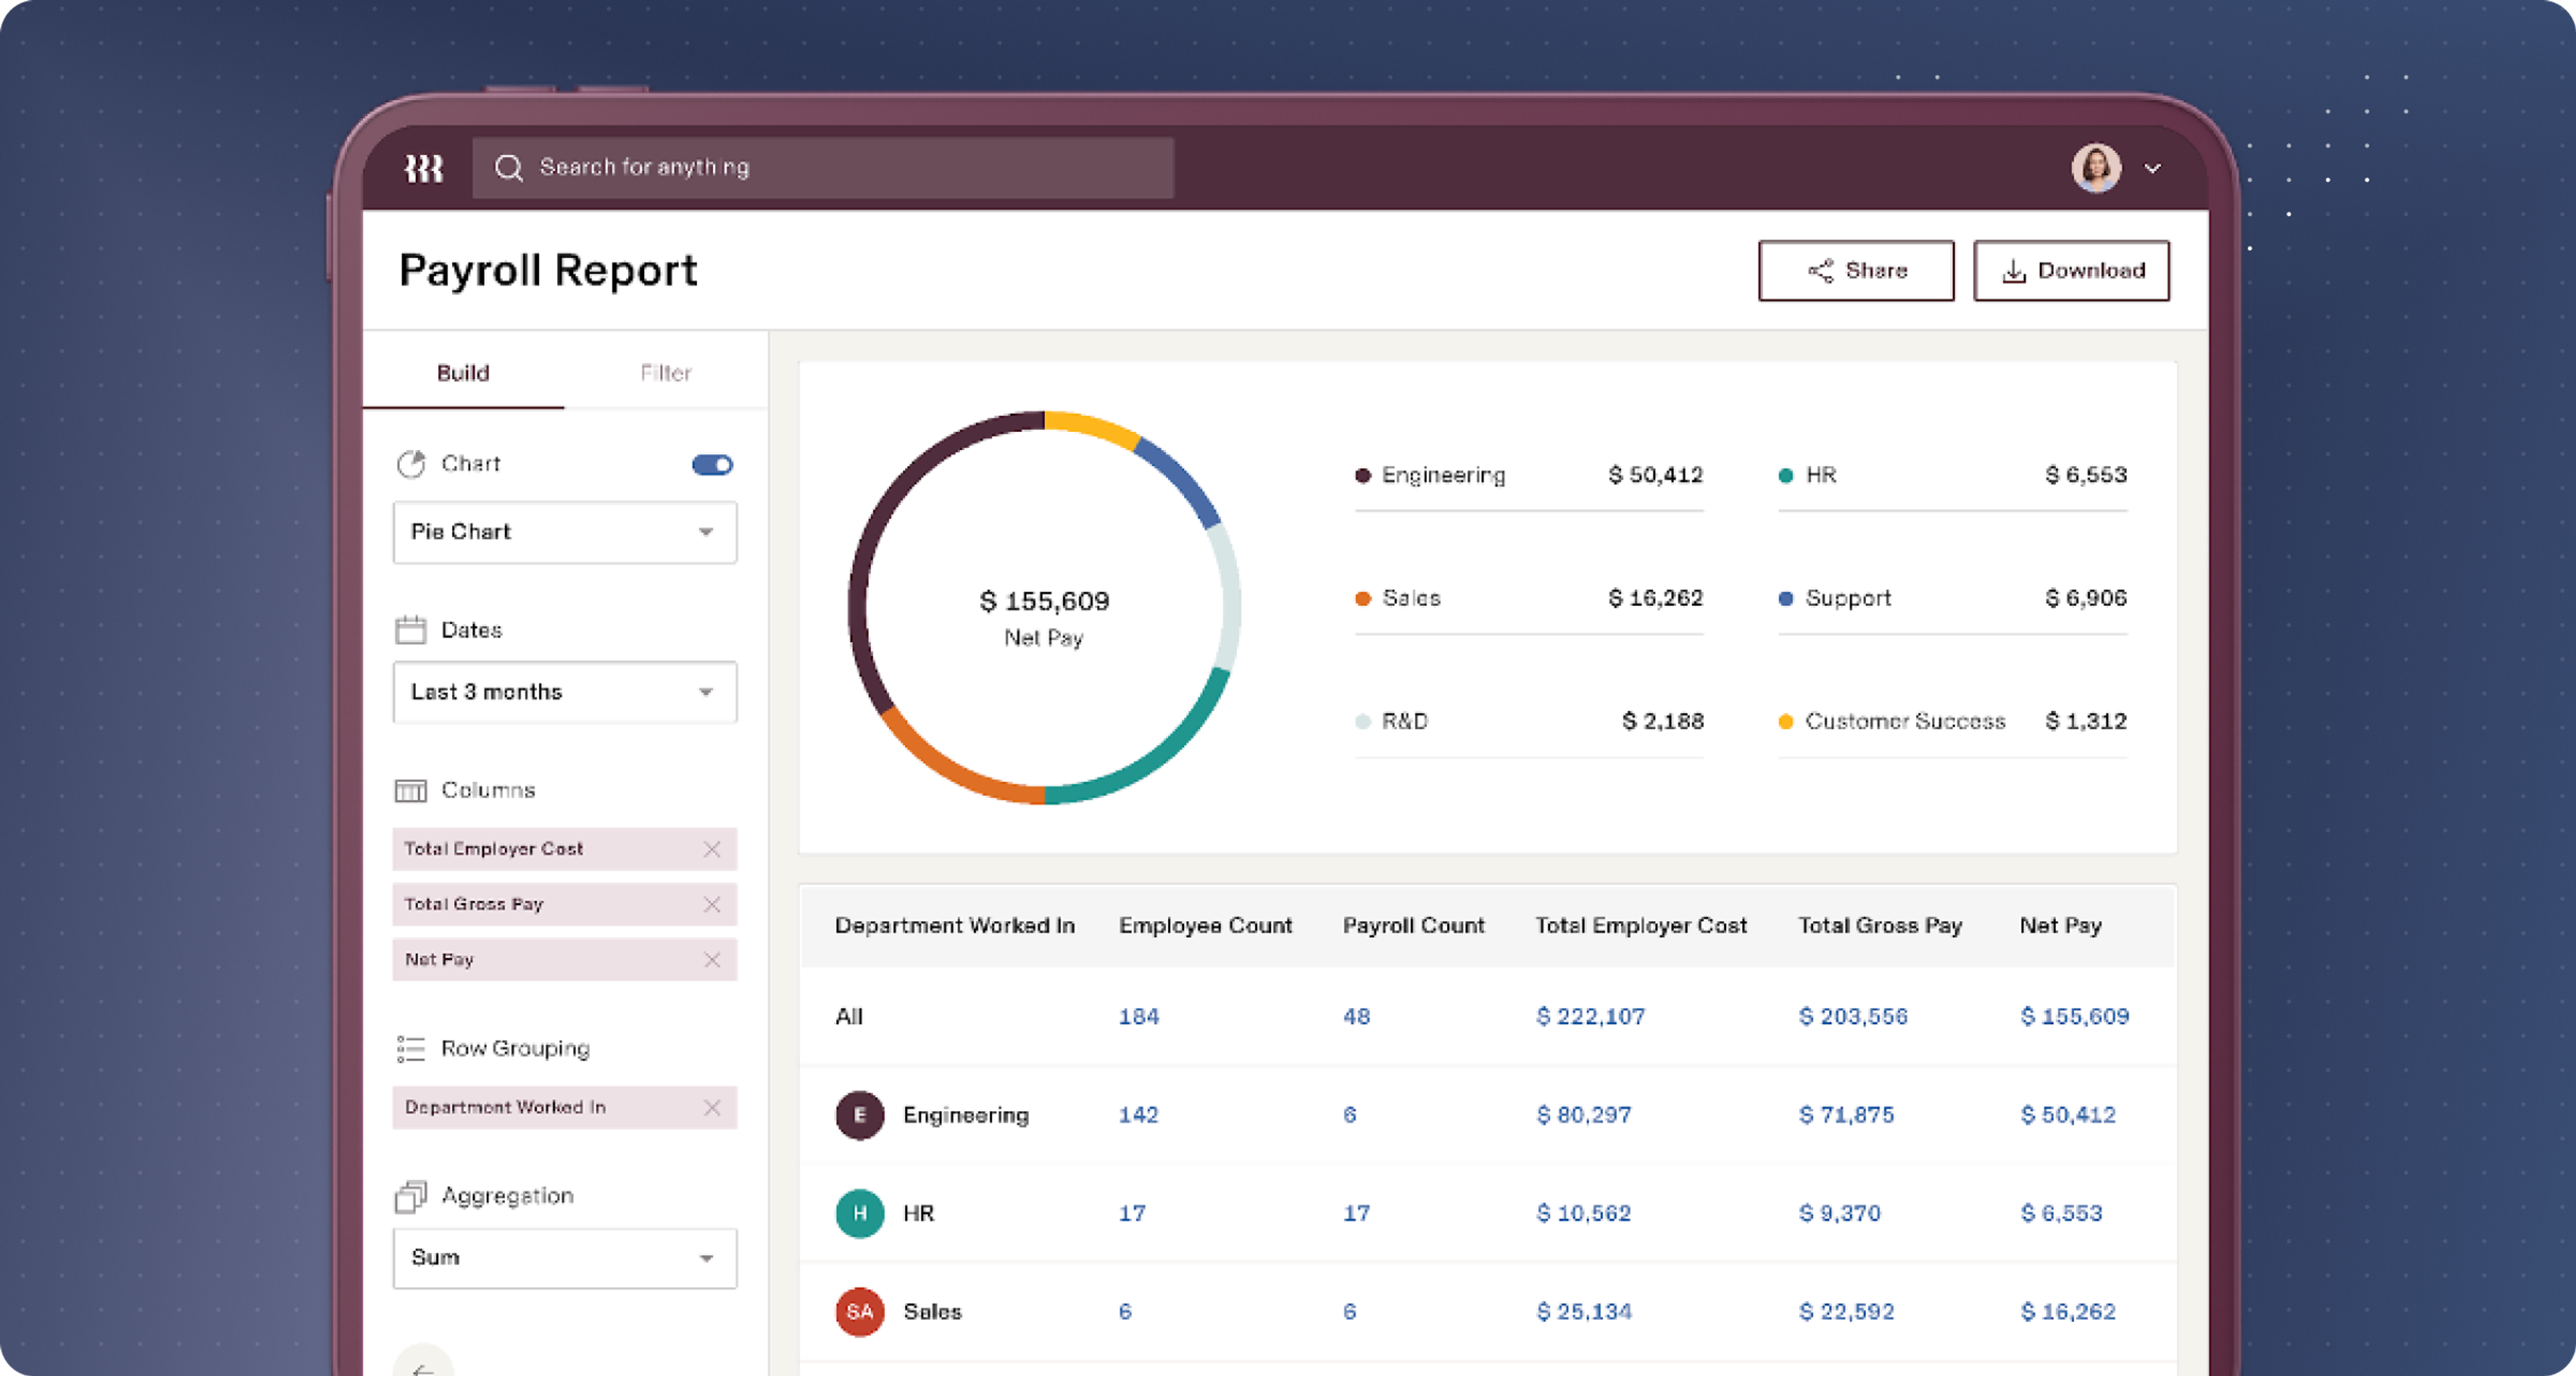Click the All row payroll count 48

coord(1356,1016)
